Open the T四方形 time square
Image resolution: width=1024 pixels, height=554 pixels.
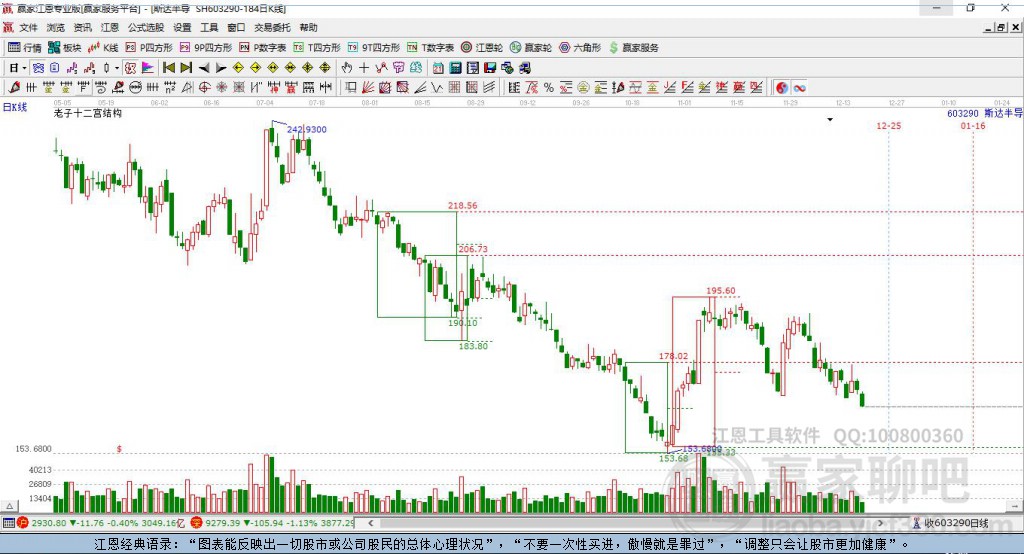pos(317,48)
